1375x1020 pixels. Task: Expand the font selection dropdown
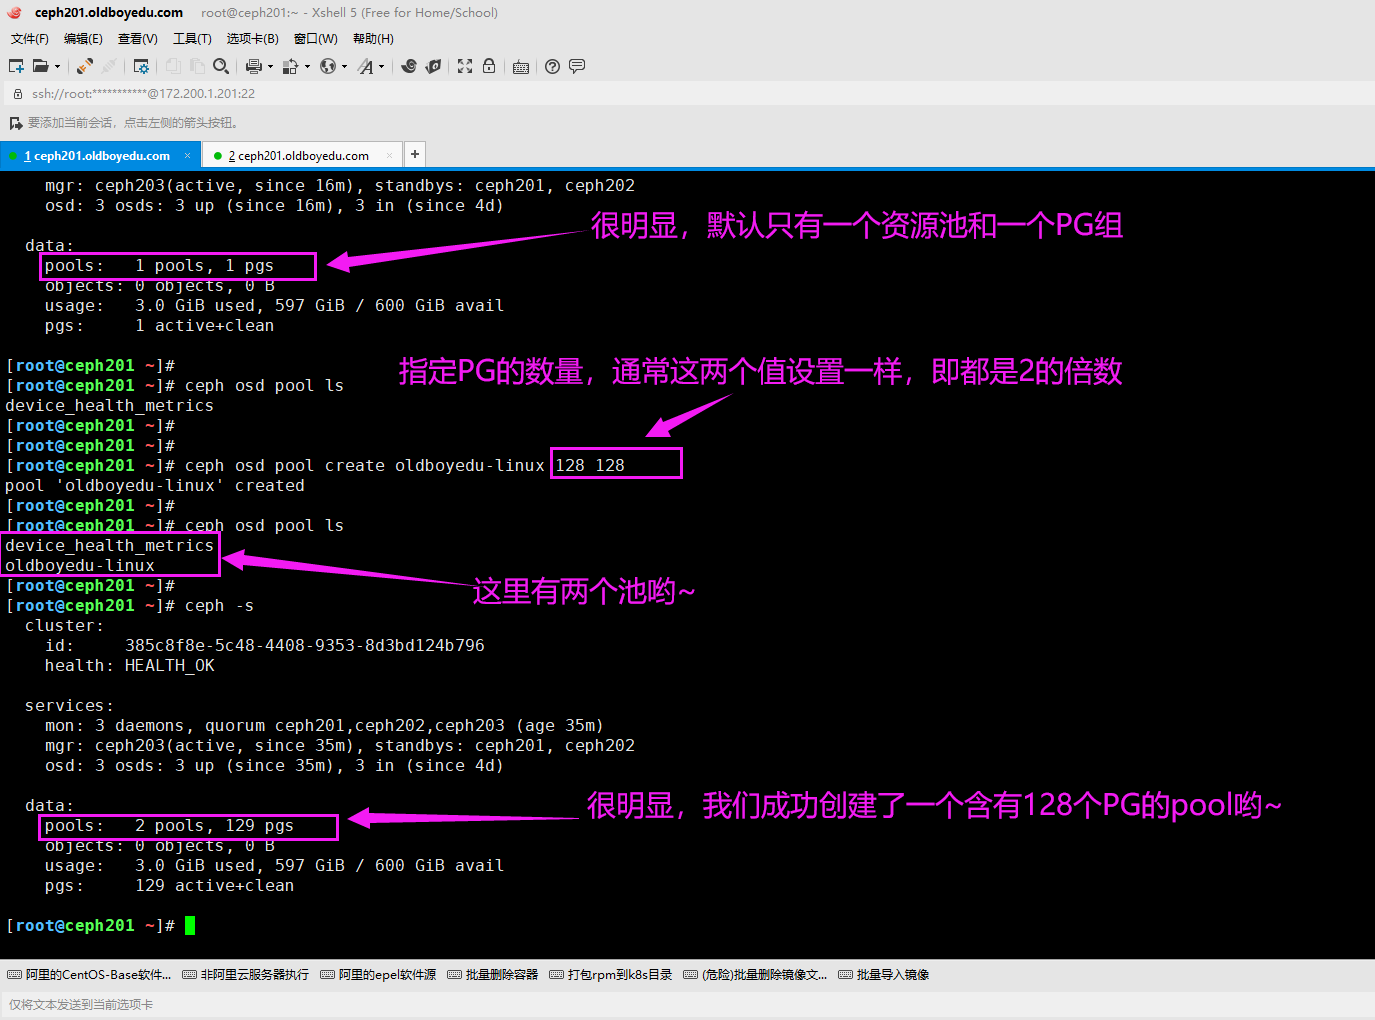[x=381, y=66]
